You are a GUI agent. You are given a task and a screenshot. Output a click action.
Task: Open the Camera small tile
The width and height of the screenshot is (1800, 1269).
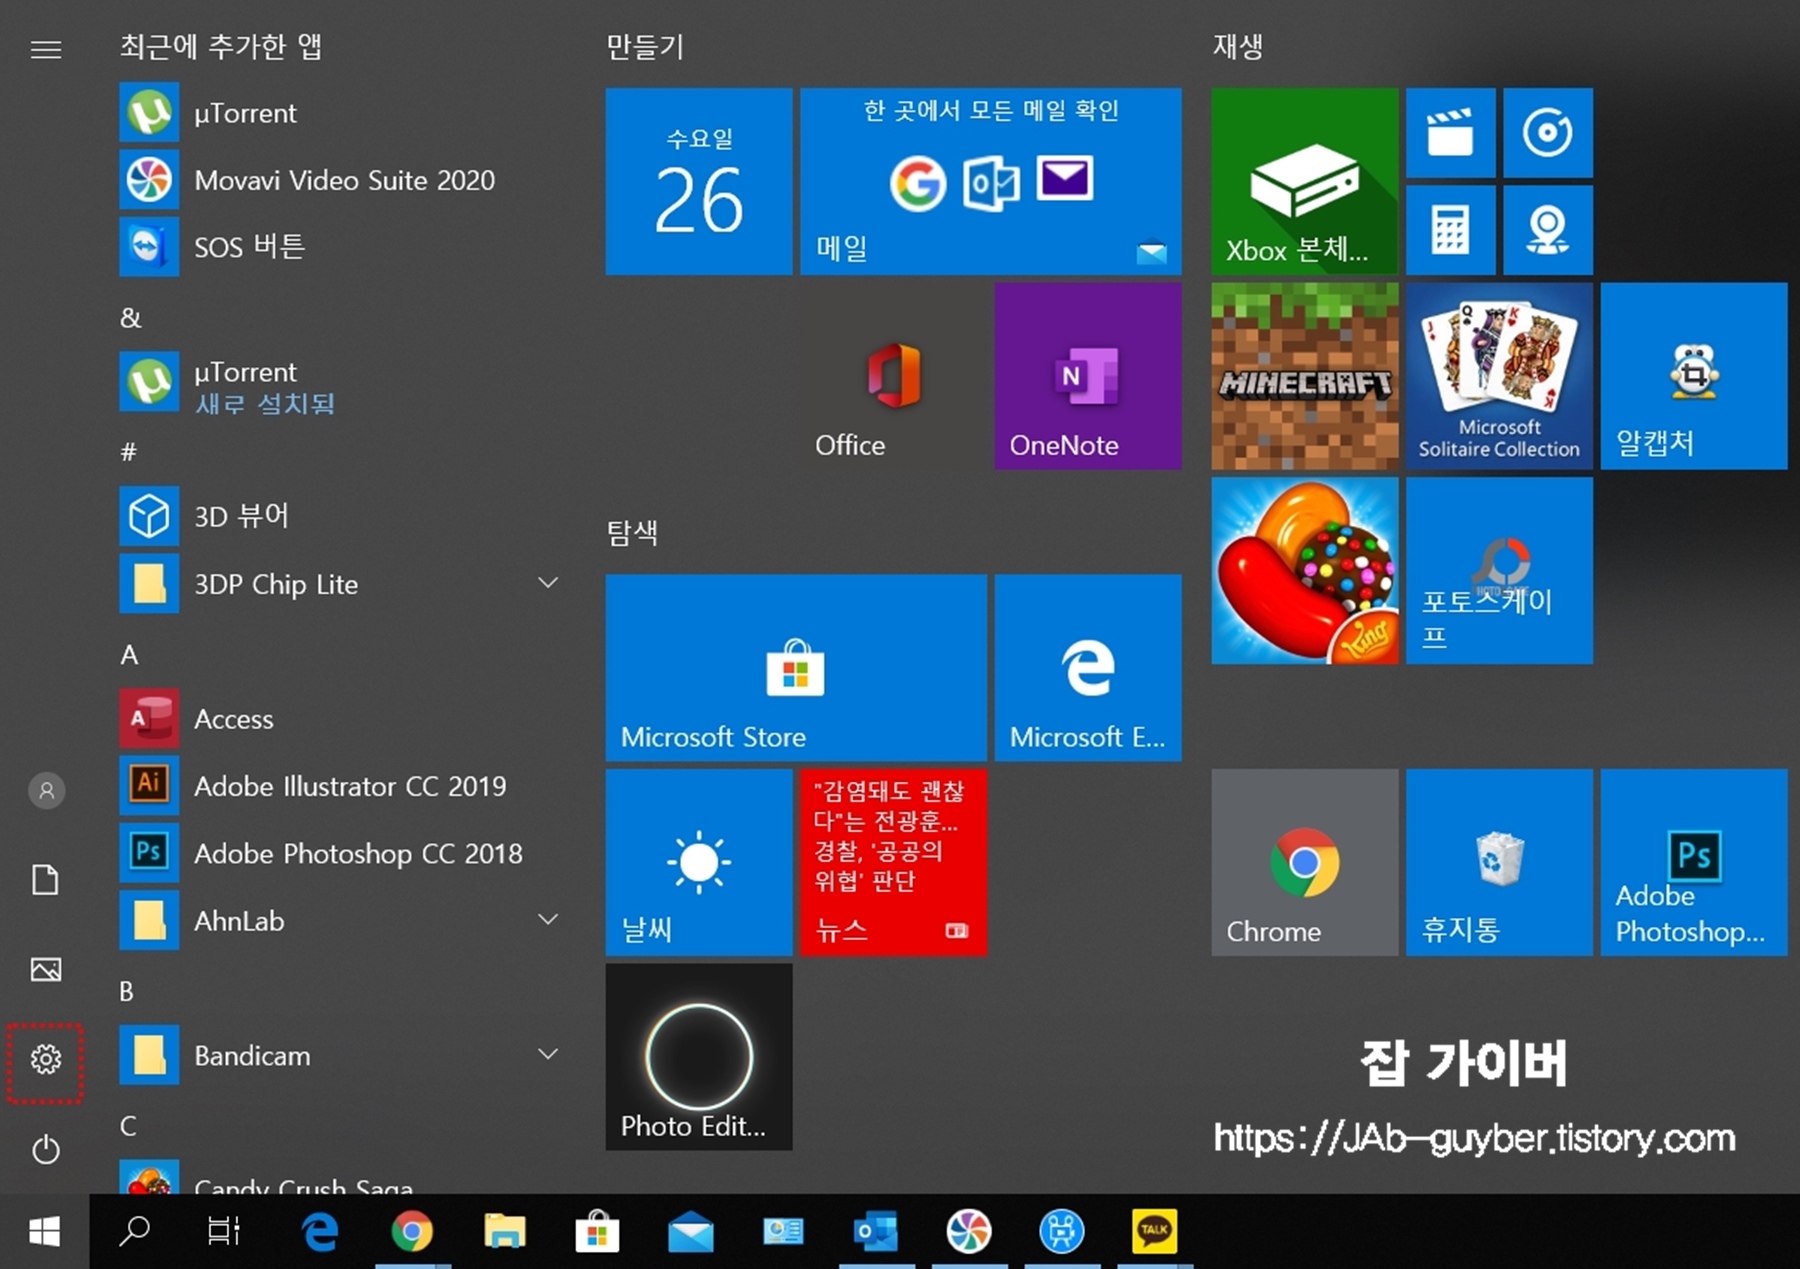point(1548,230)
